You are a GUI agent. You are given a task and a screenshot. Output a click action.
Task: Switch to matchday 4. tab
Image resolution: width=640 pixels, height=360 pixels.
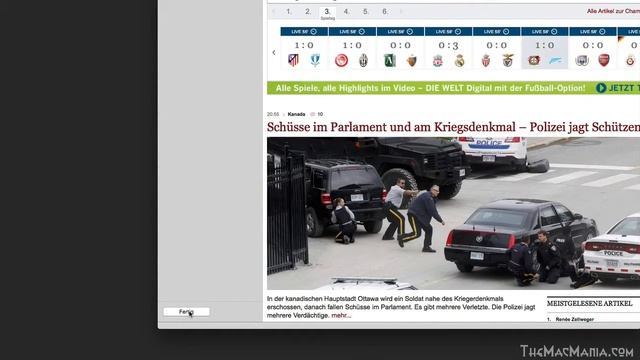click(347, 12)
